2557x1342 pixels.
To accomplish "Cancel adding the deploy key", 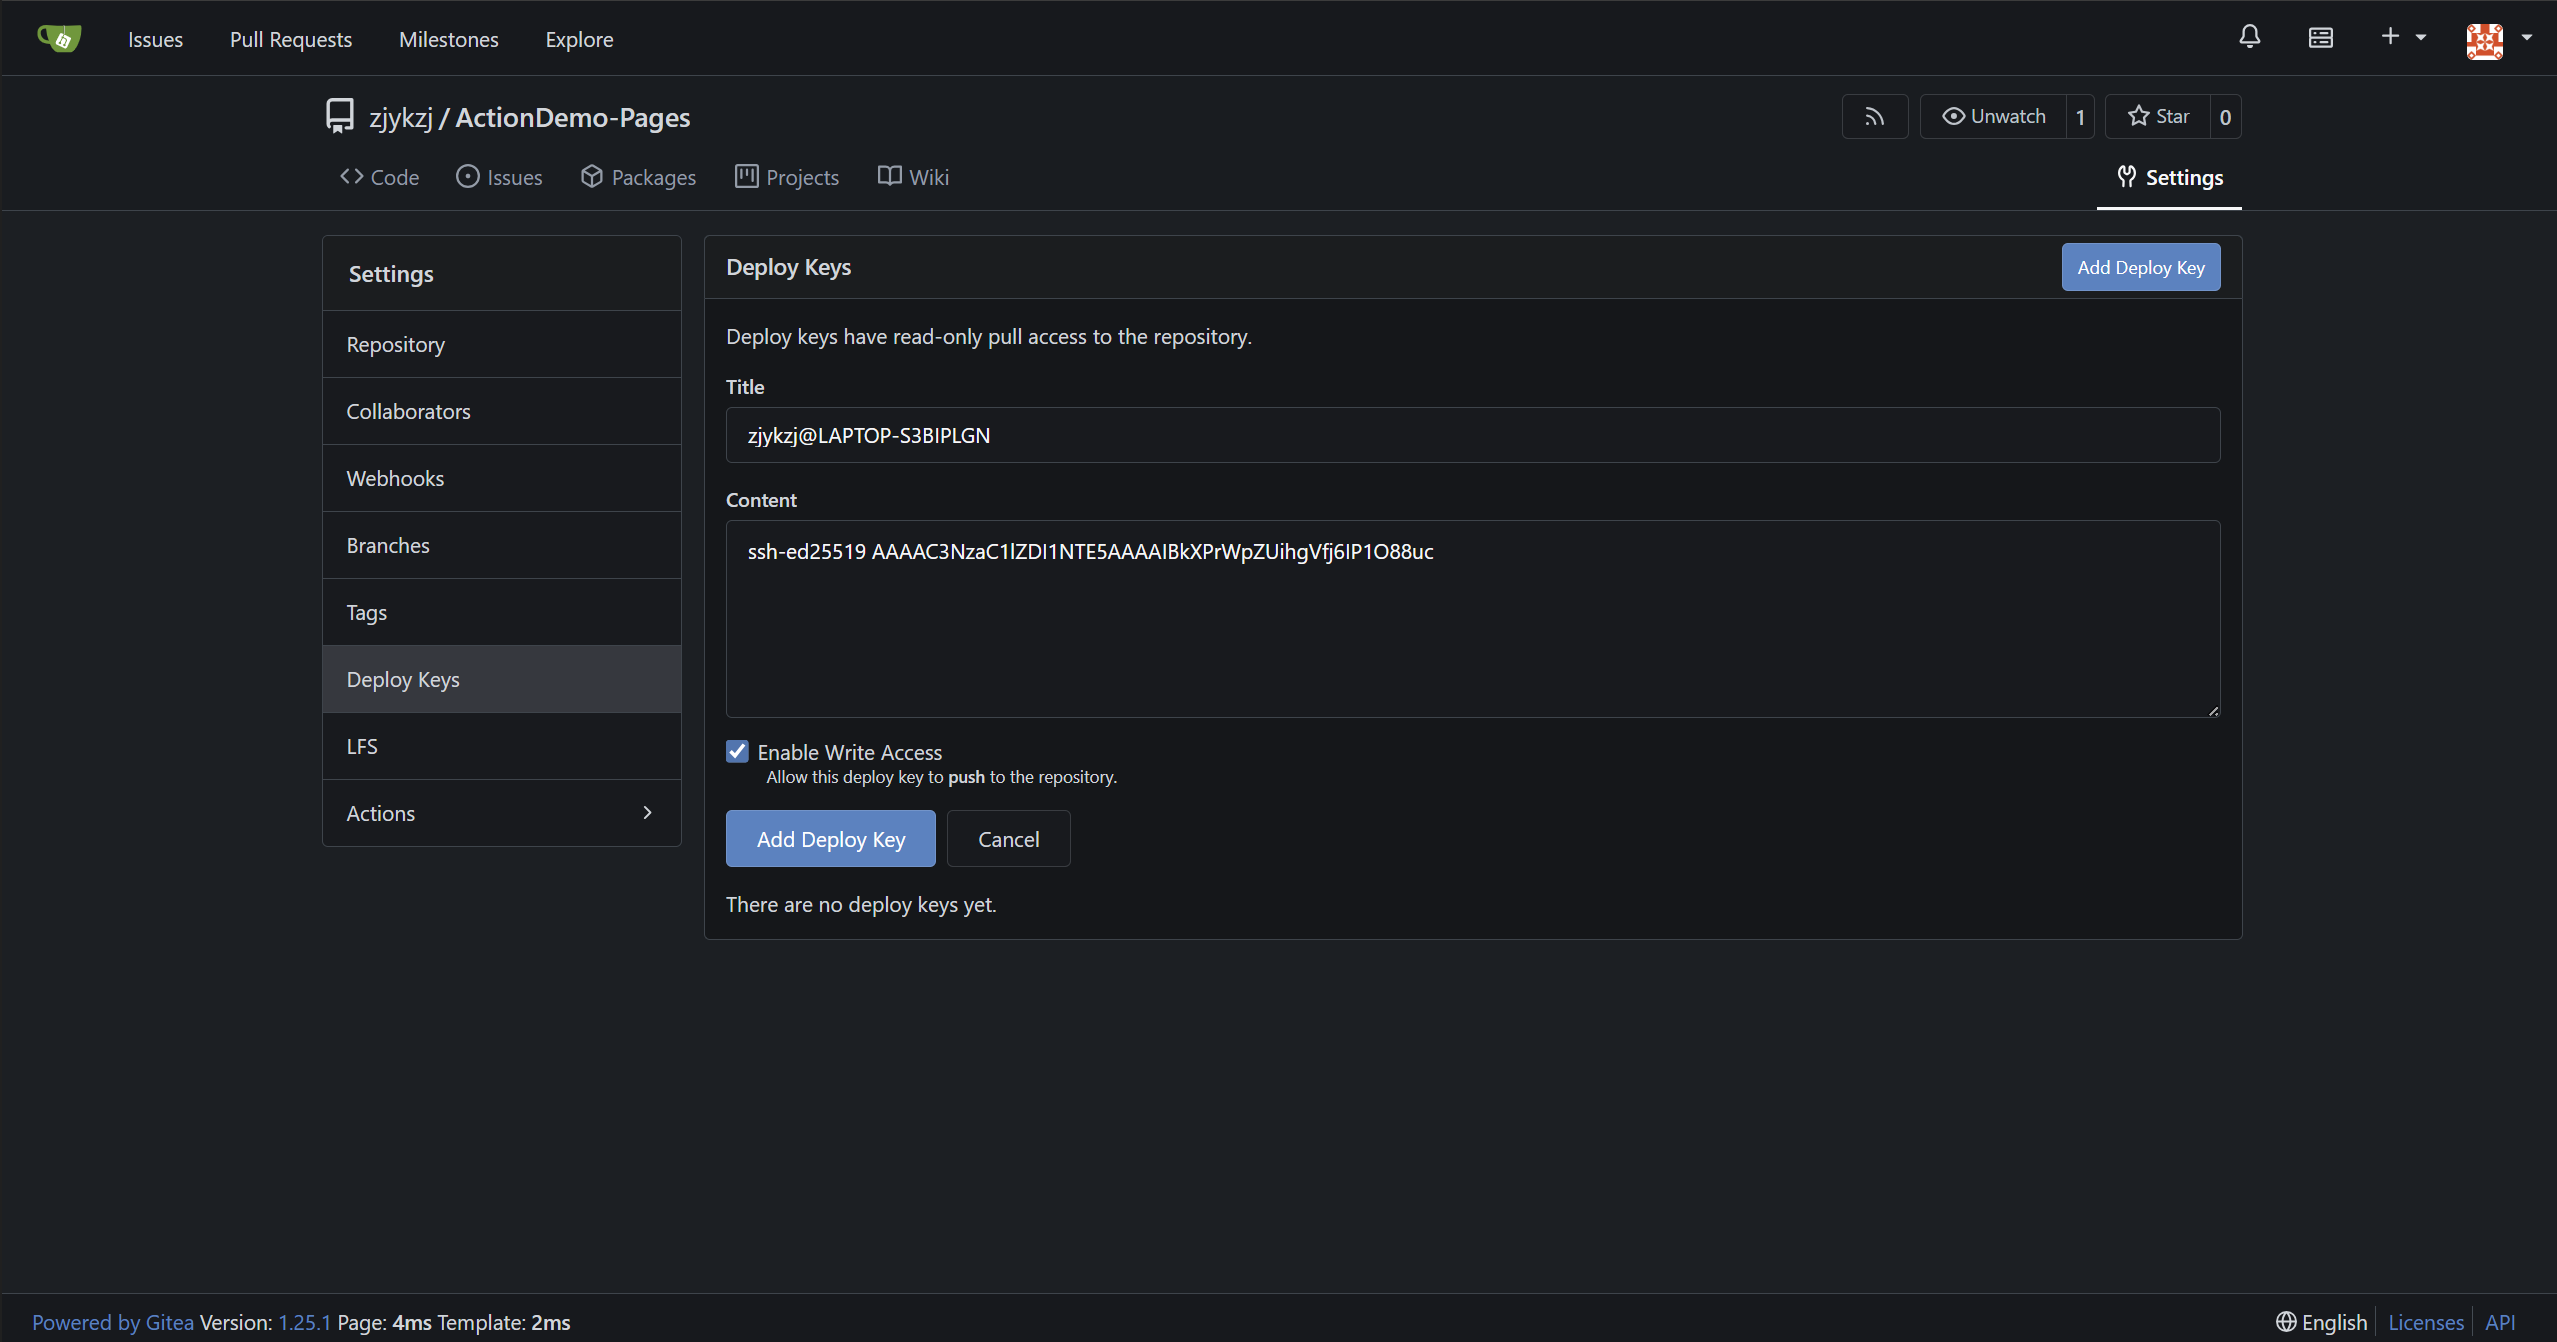I will click(1008, 839).
